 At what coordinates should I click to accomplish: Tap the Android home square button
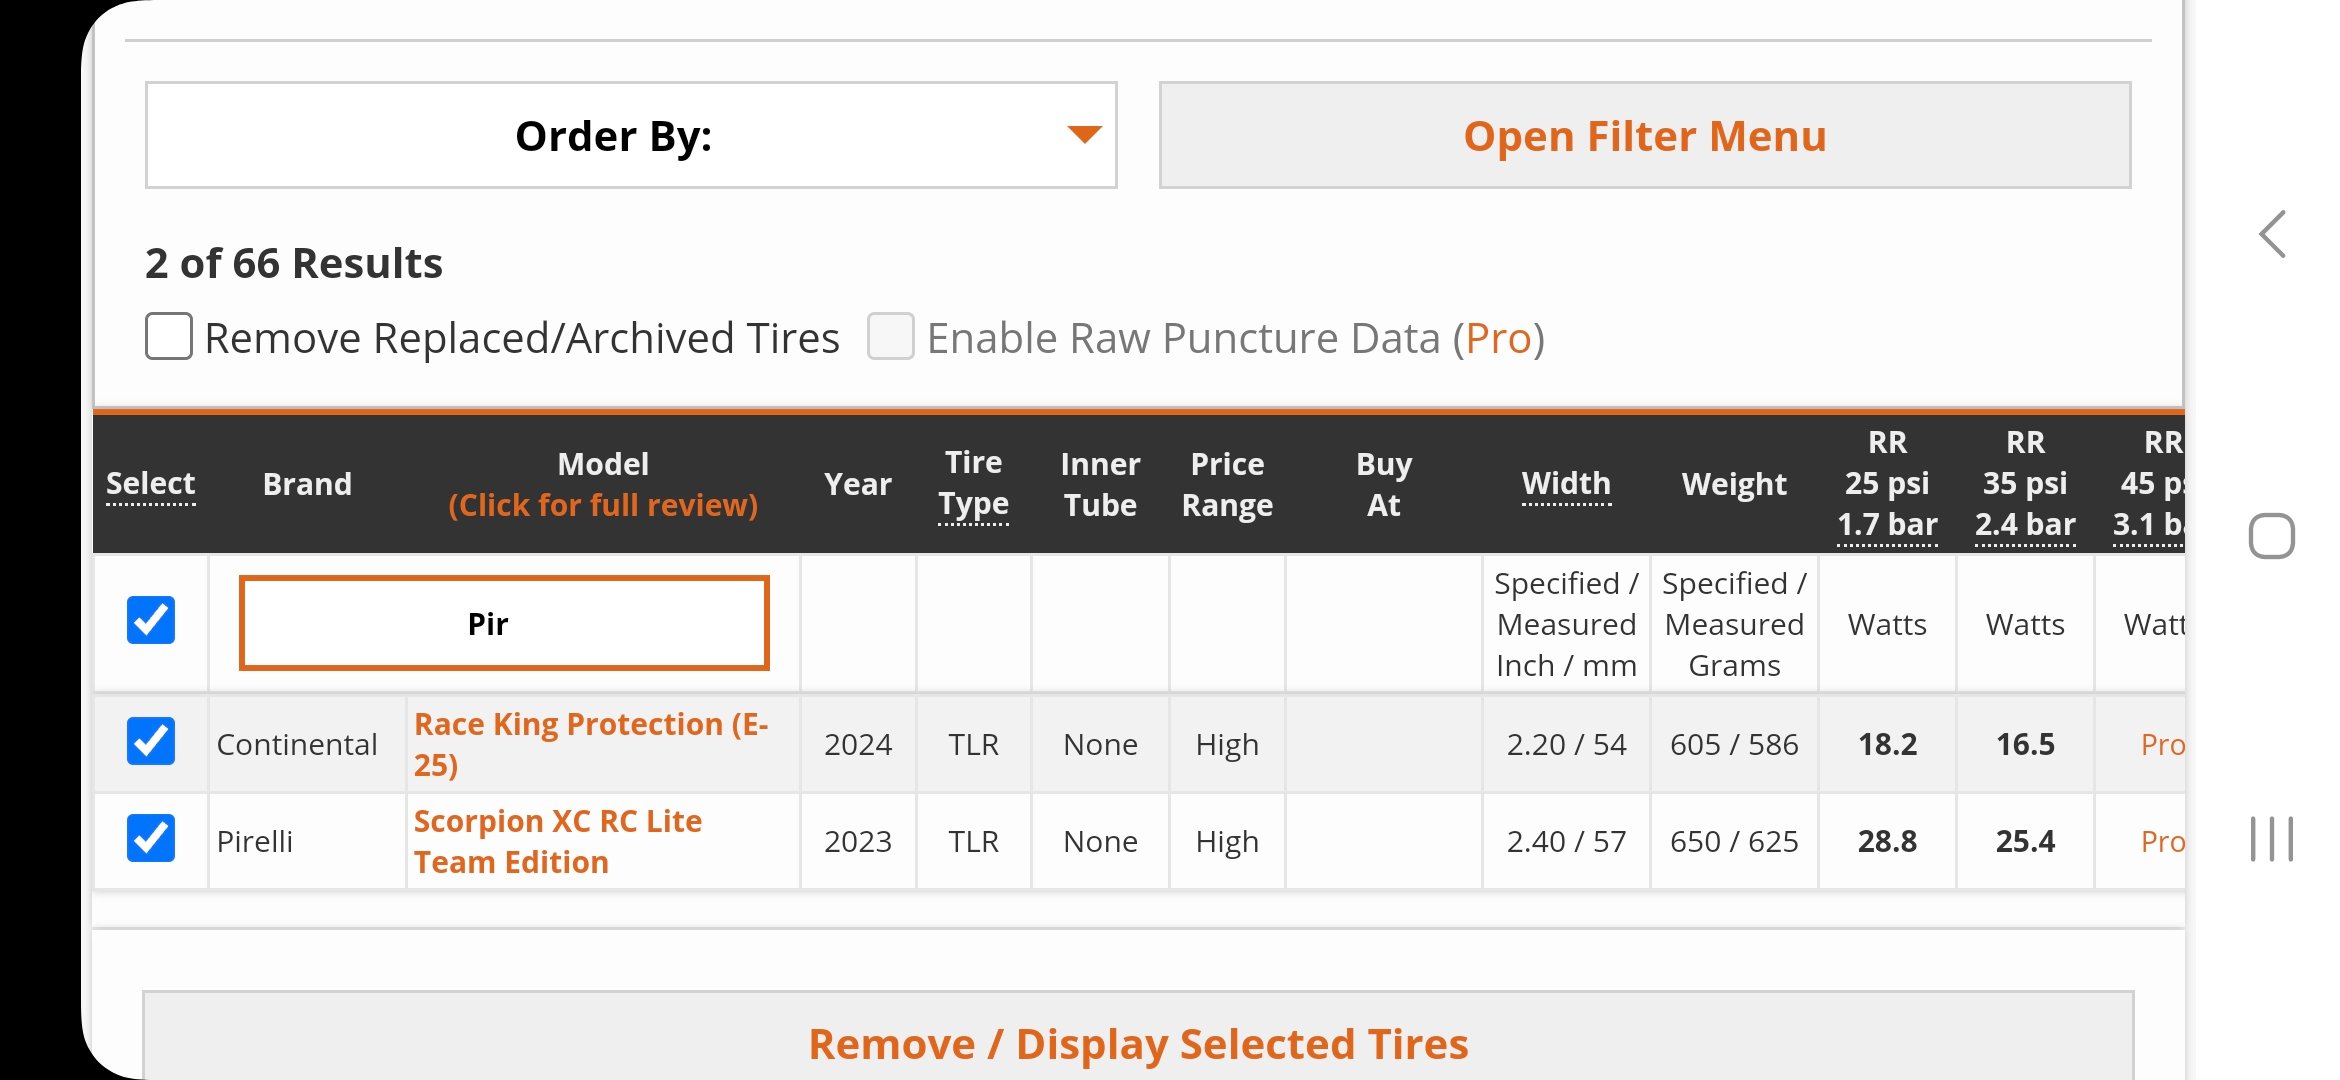(2271, 536)
